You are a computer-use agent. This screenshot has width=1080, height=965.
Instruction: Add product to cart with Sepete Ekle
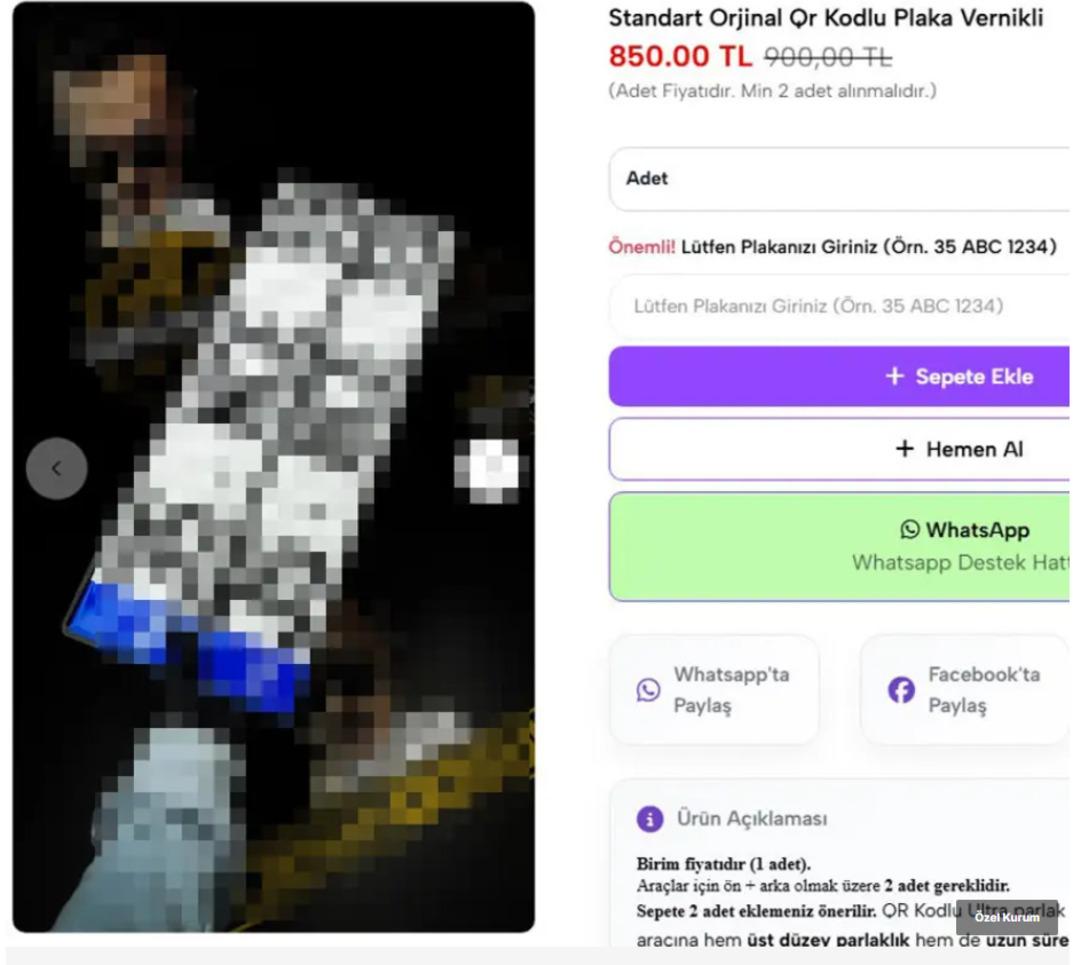click(x=839, y=376)
